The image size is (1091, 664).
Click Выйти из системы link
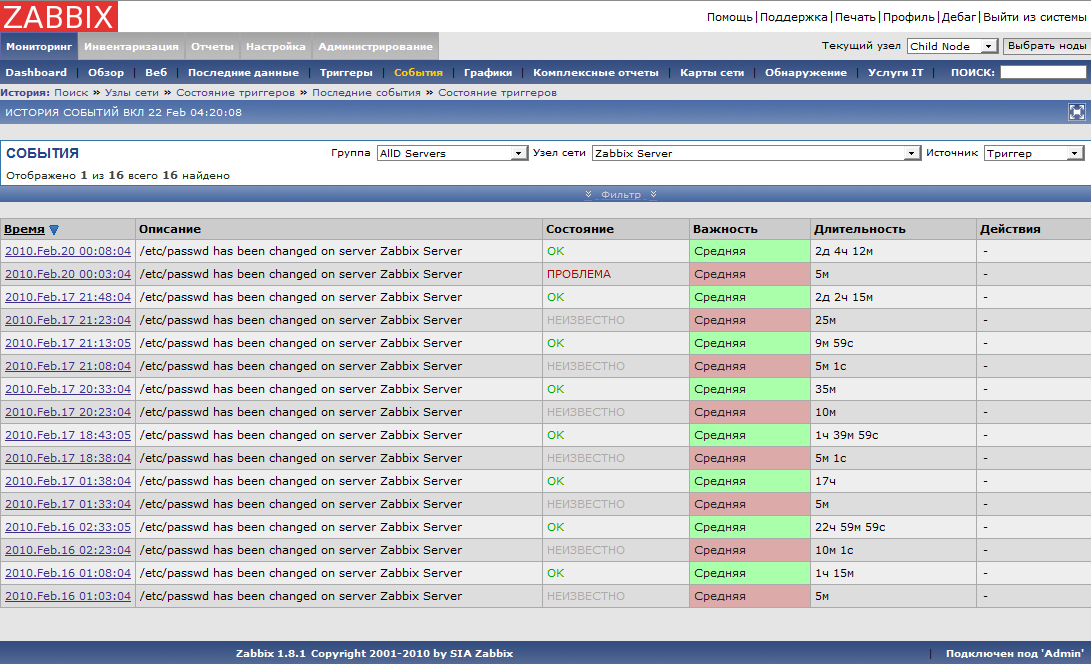point(1035,17)
